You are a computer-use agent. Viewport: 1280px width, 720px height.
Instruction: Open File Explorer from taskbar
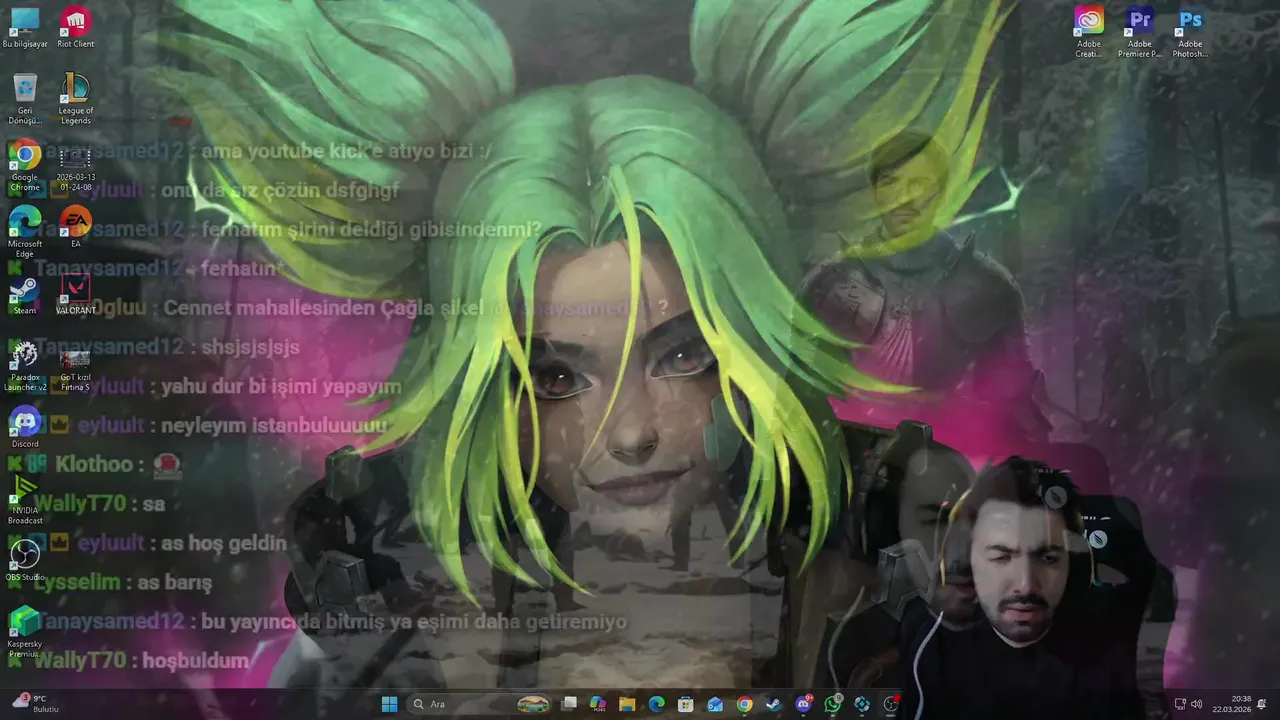627,704
